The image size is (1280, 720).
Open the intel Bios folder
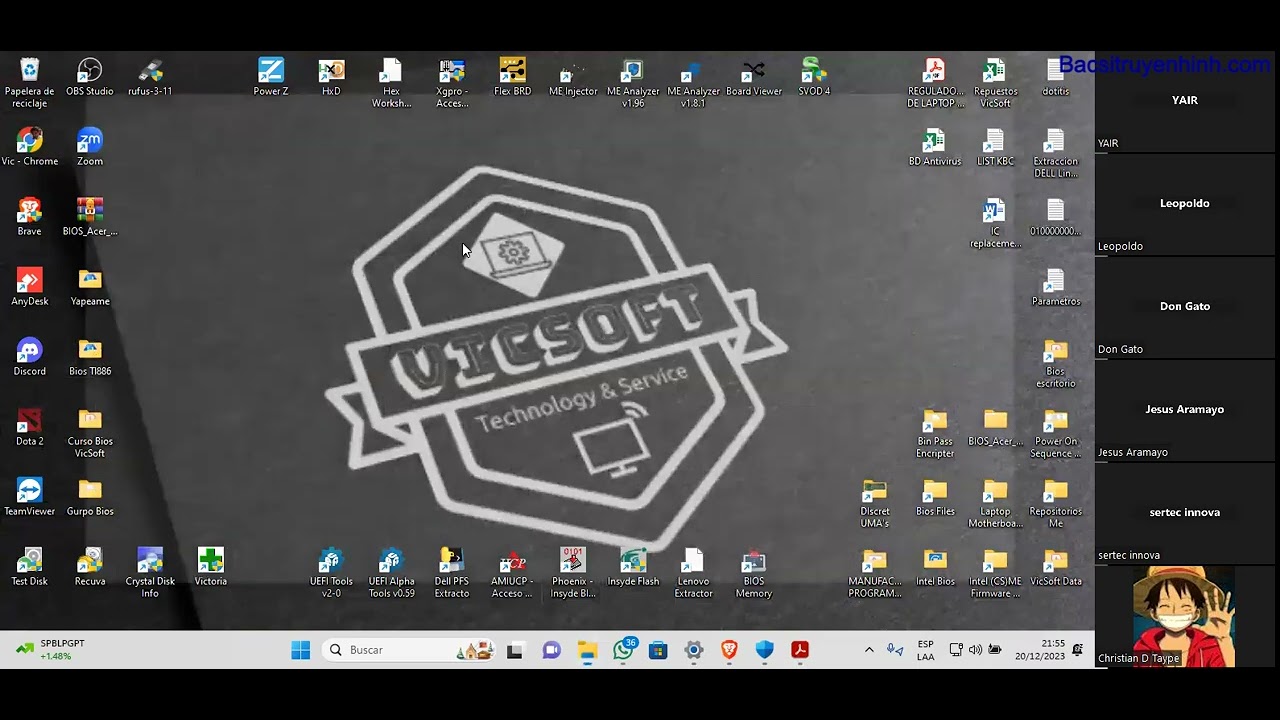935,567
